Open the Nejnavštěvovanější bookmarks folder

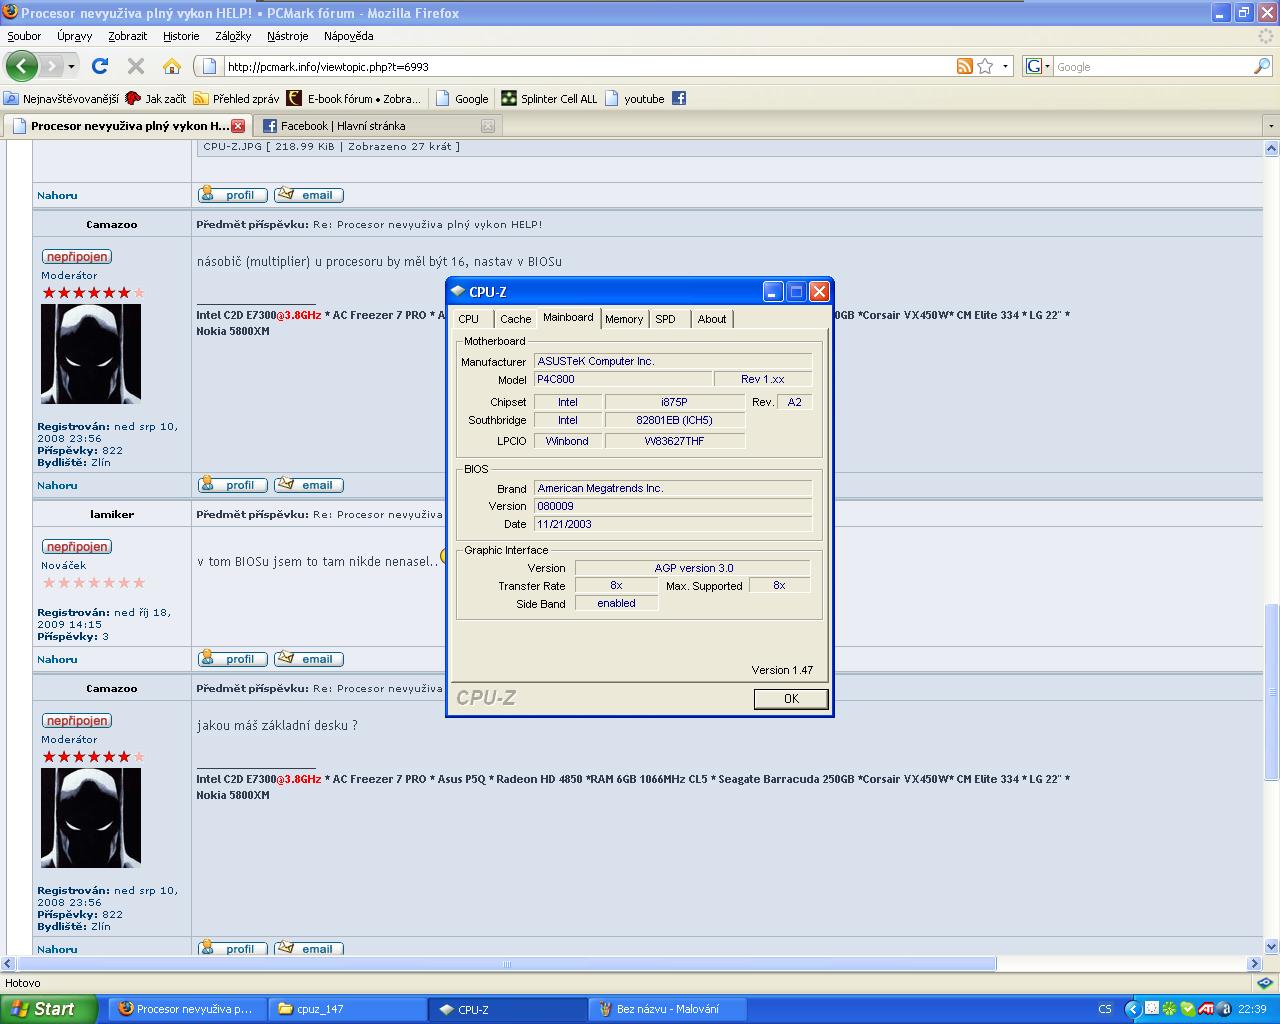pyautogui.click(x=61, y=98)
